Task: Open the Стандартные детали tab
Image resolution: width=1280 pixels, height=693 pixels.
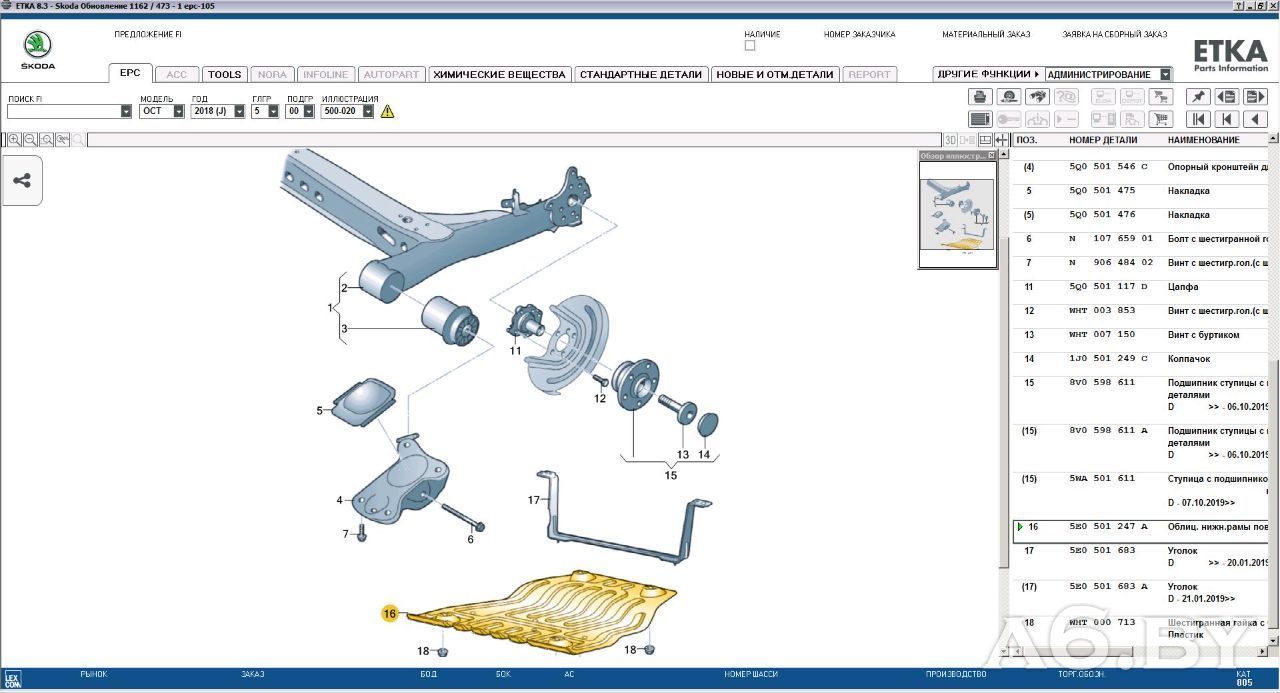Action: coord(641,74)
